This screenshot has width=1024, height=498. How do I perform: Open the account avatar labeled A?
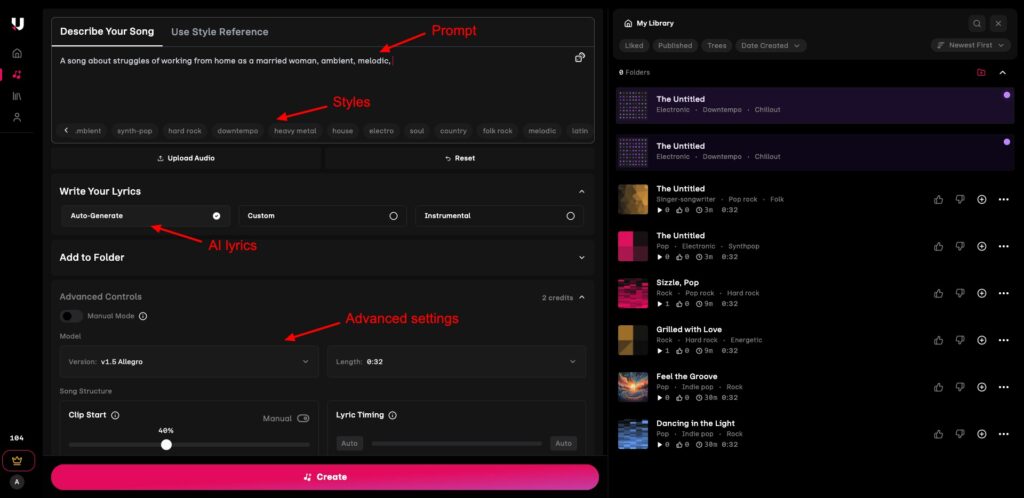click(18, 482)
